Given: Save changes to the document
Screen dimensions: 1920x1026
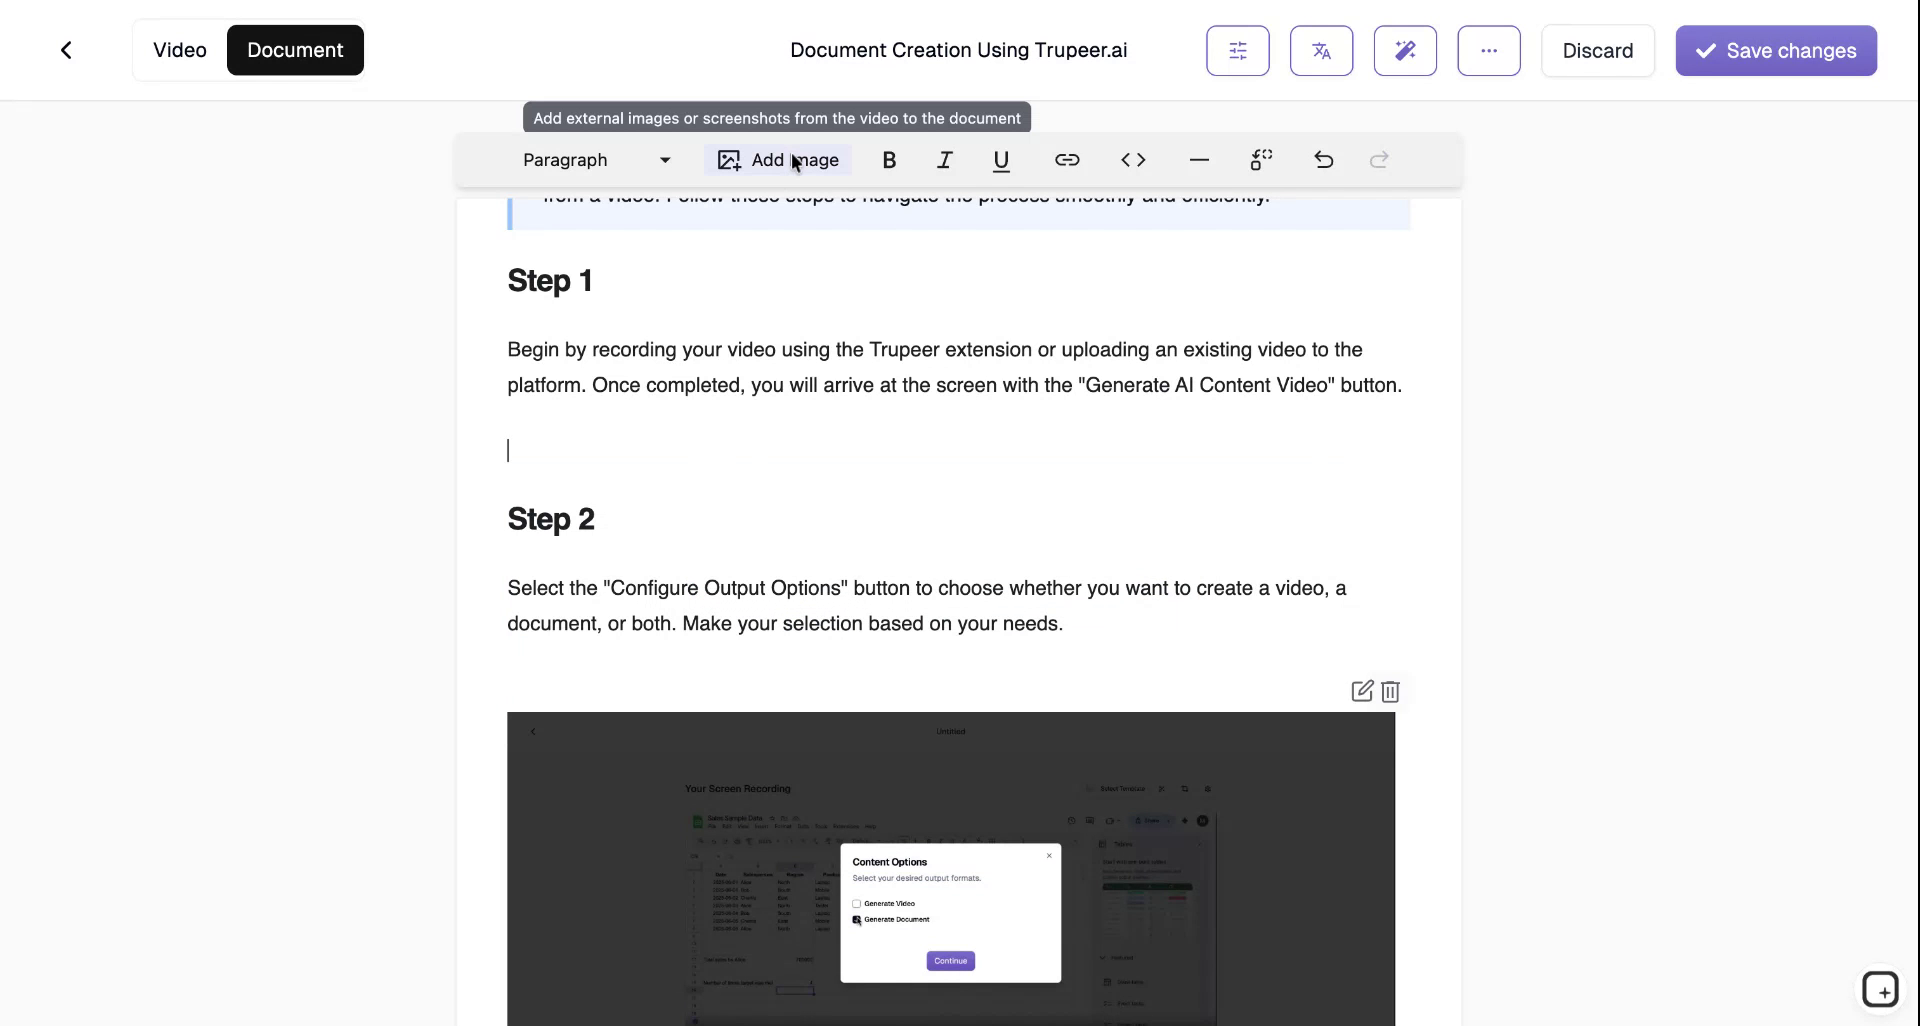Looking at the screenshot, I should click(x=1775, y=50).
